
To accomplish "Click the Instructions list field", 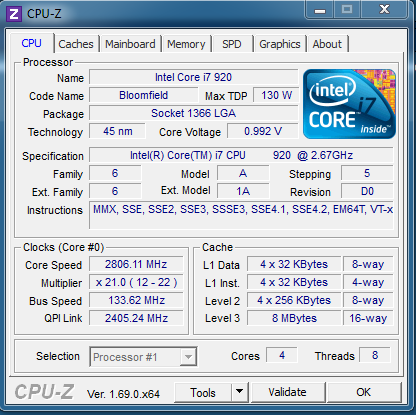I will click(241, 215).
